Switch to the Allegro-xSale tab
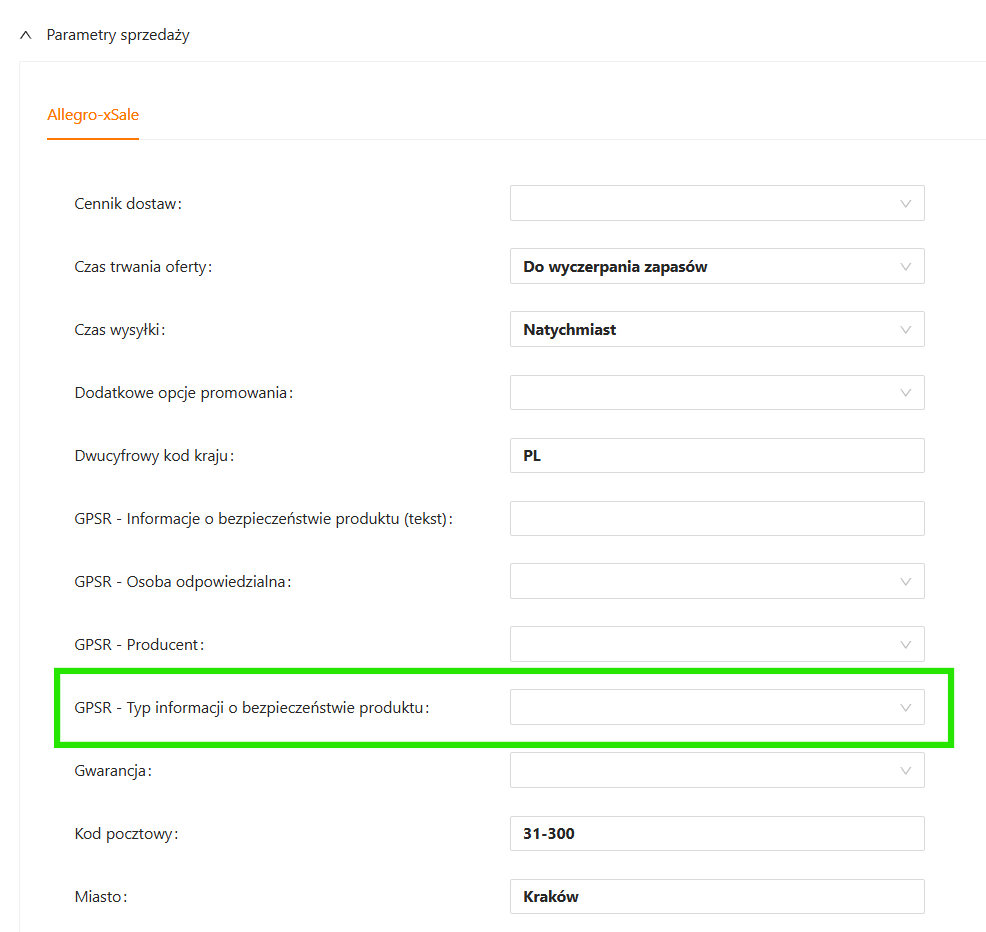Viewport: 986px width, 932px height. tap(93, 115)
